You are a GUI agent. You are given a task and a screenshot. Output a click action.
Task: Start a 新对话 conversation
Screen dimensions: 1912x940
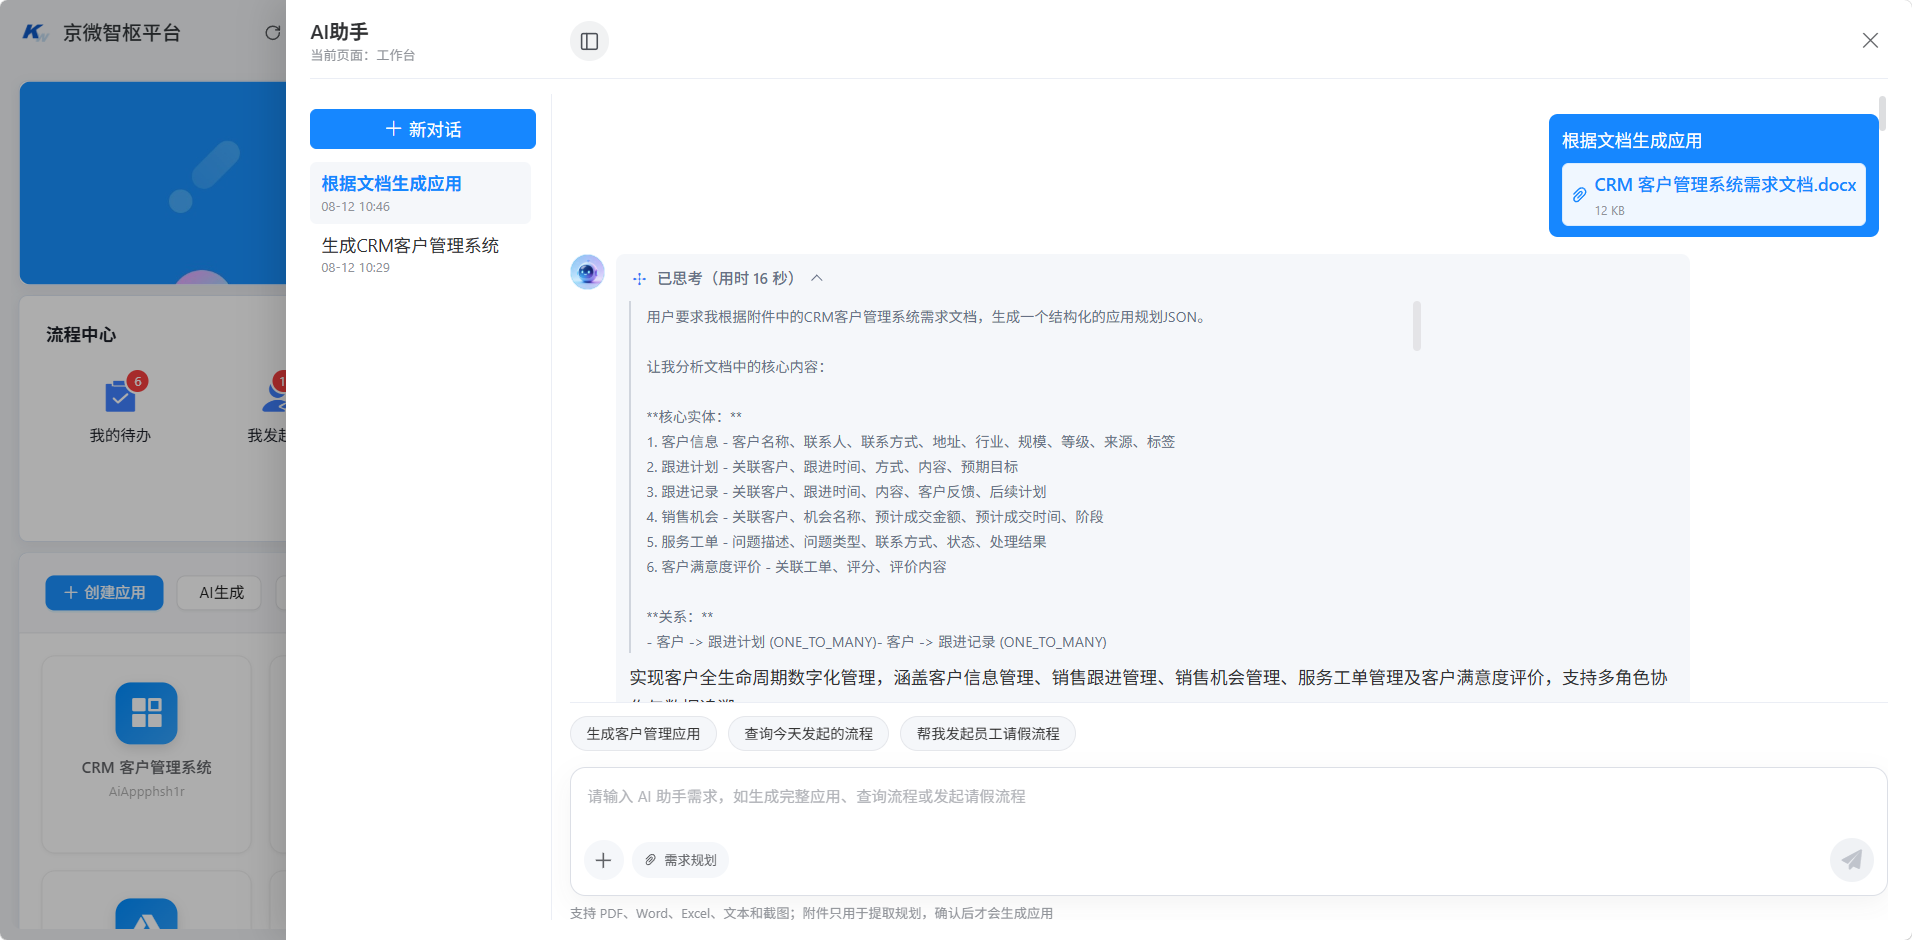(423, 129)
